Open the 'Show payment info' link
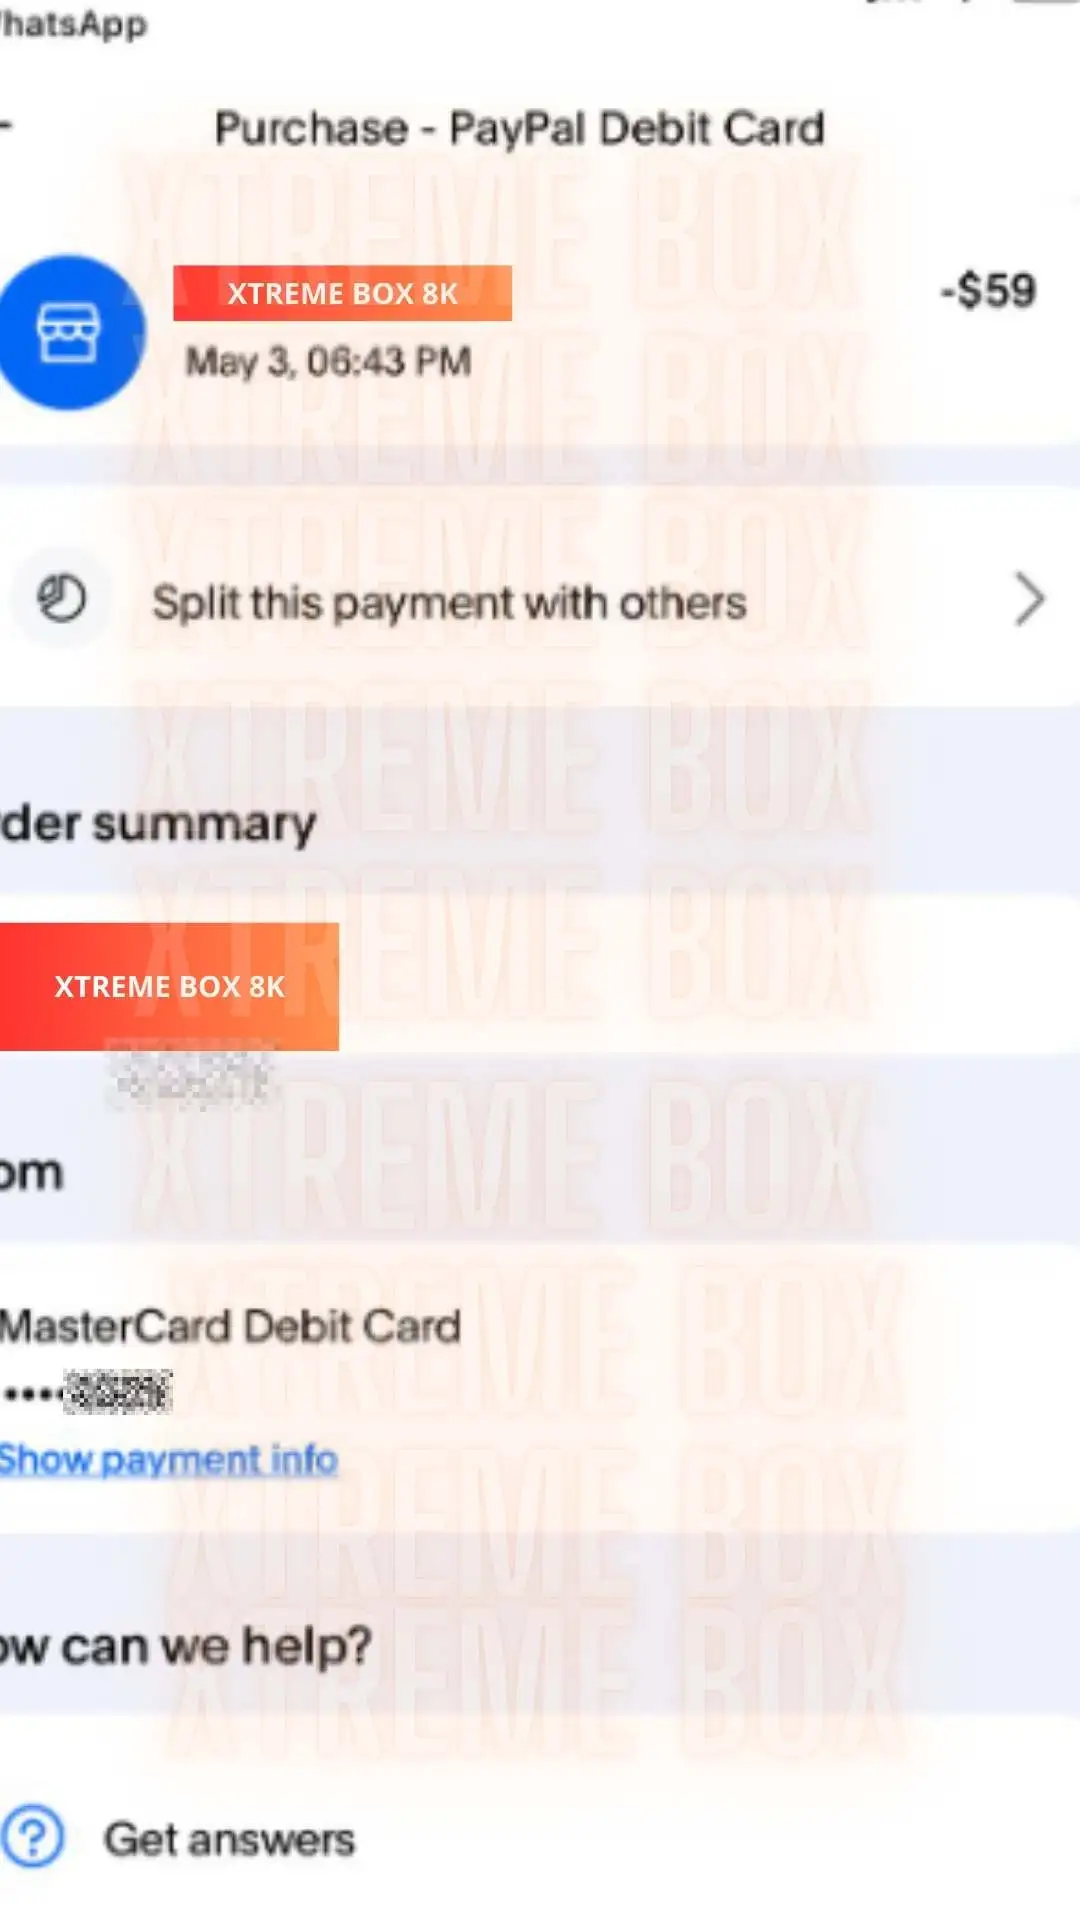 point(168,1460)
